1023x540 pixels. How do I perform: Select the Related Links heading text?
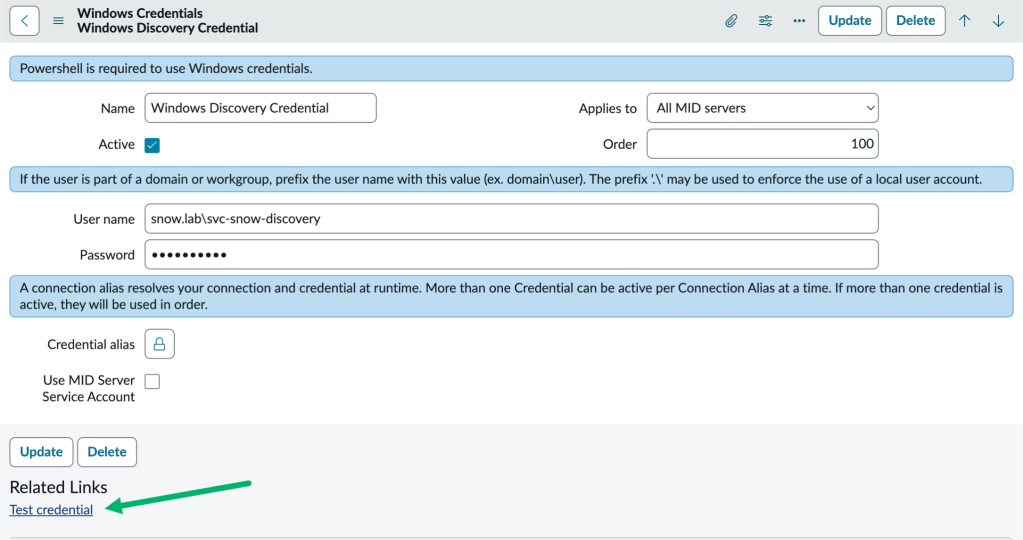(x=58, y=487)
